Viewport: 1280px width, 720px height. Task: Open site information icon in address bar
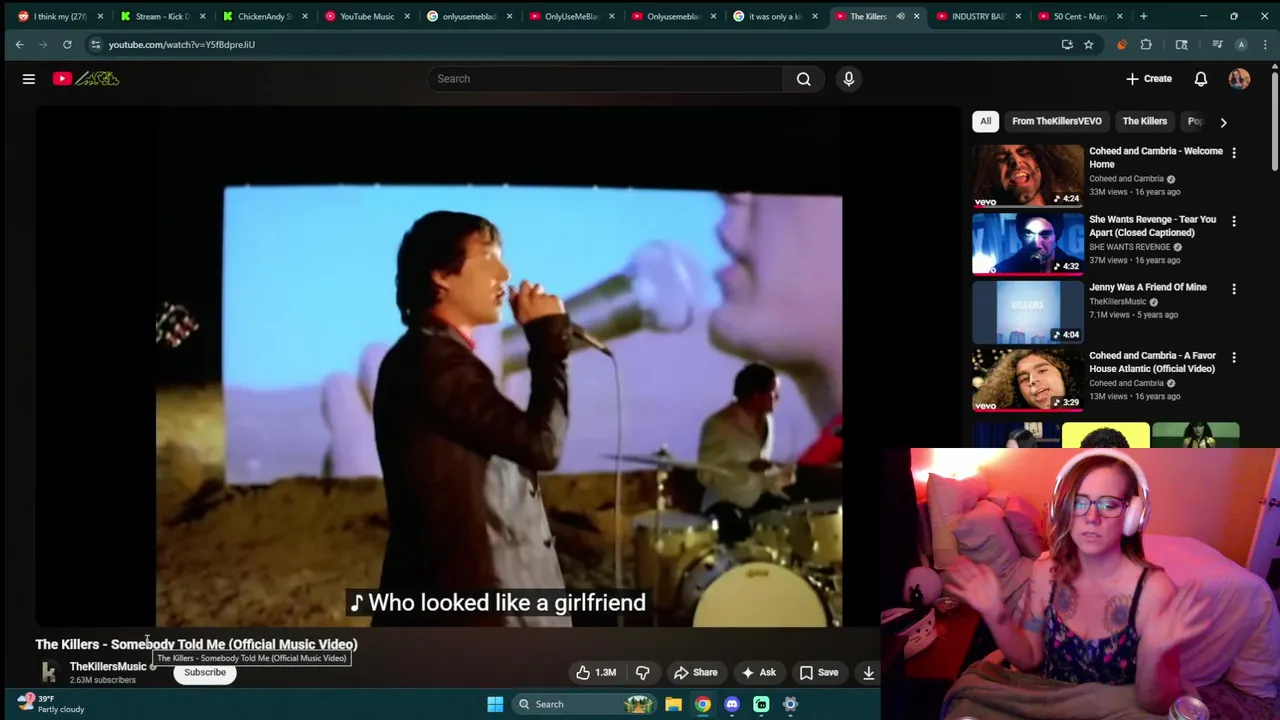pos(95,44)
